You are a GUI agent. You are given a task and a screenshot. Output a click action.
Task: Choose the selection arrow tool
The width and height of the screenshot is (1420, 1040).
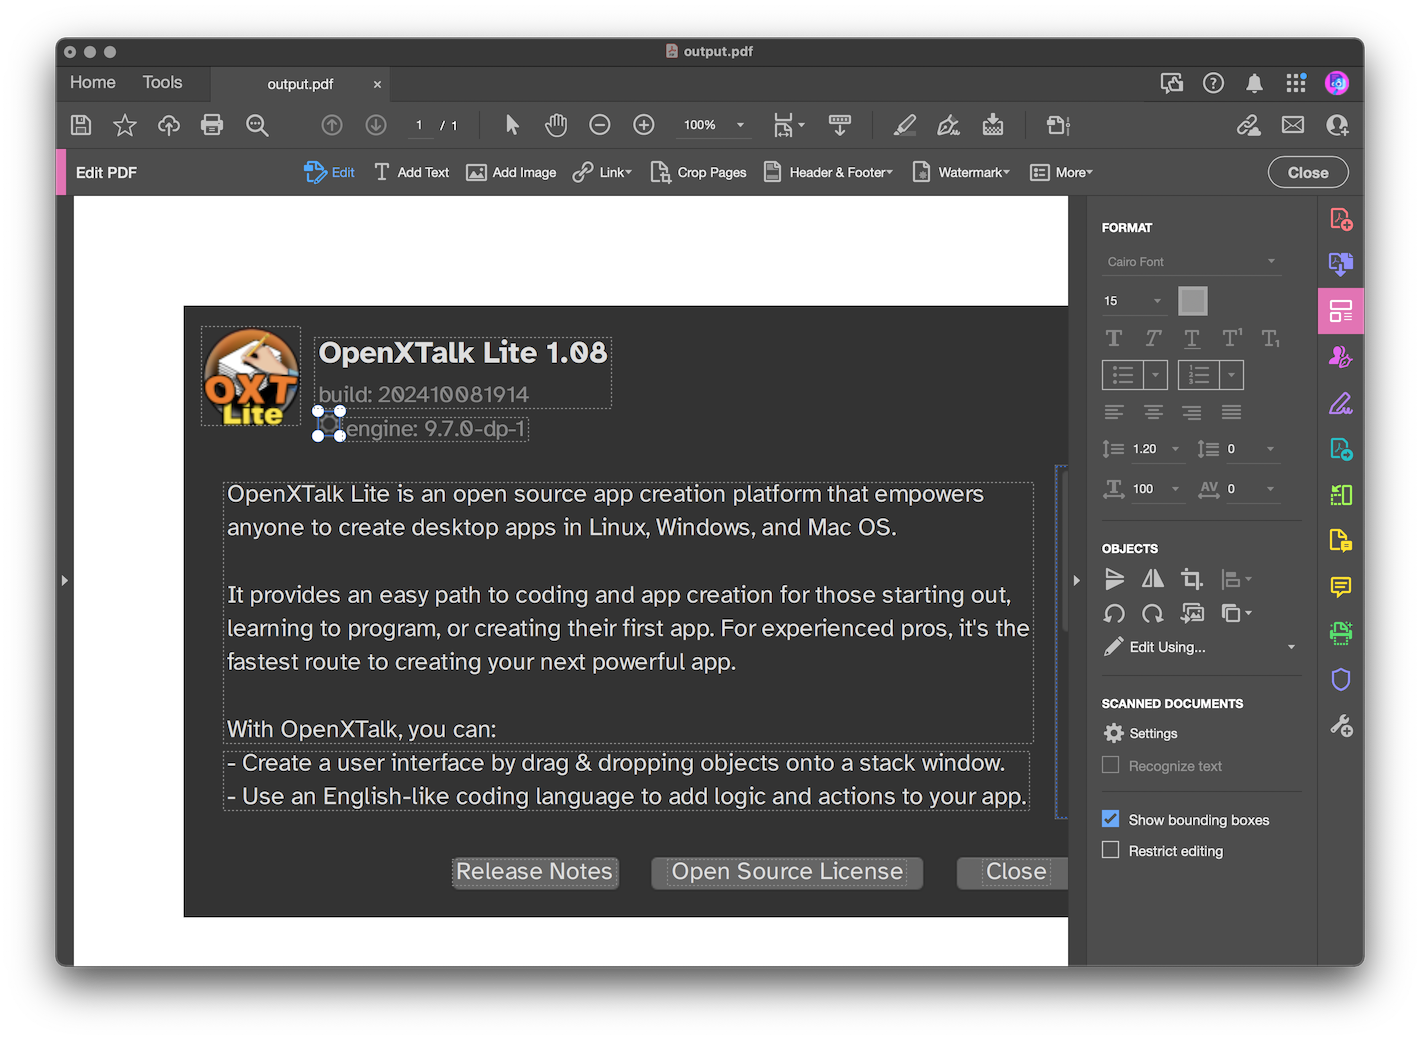[x=512, y=125]
